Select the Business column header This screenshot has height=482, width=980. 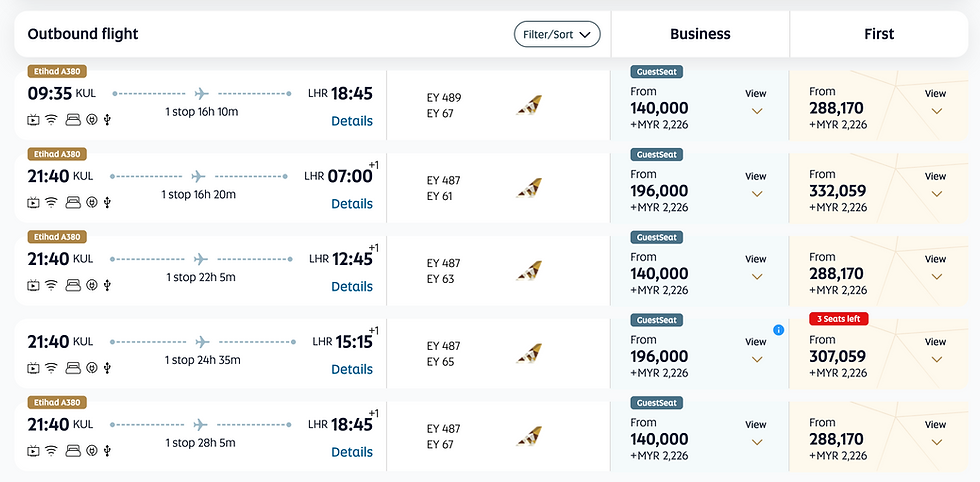tap(700, 34)
